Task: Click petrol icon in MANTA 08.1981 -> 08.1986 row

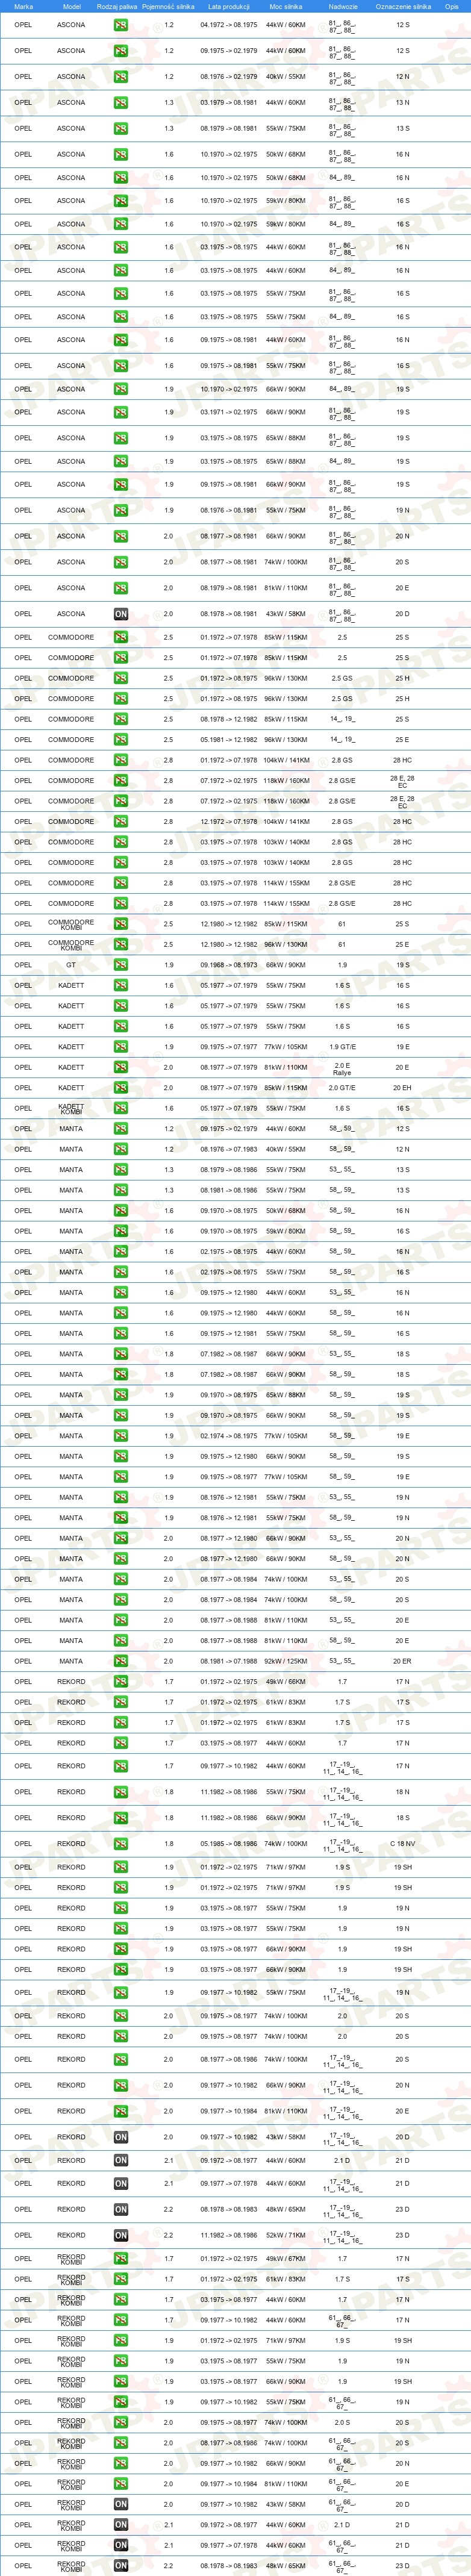Action: [121, 1190]
